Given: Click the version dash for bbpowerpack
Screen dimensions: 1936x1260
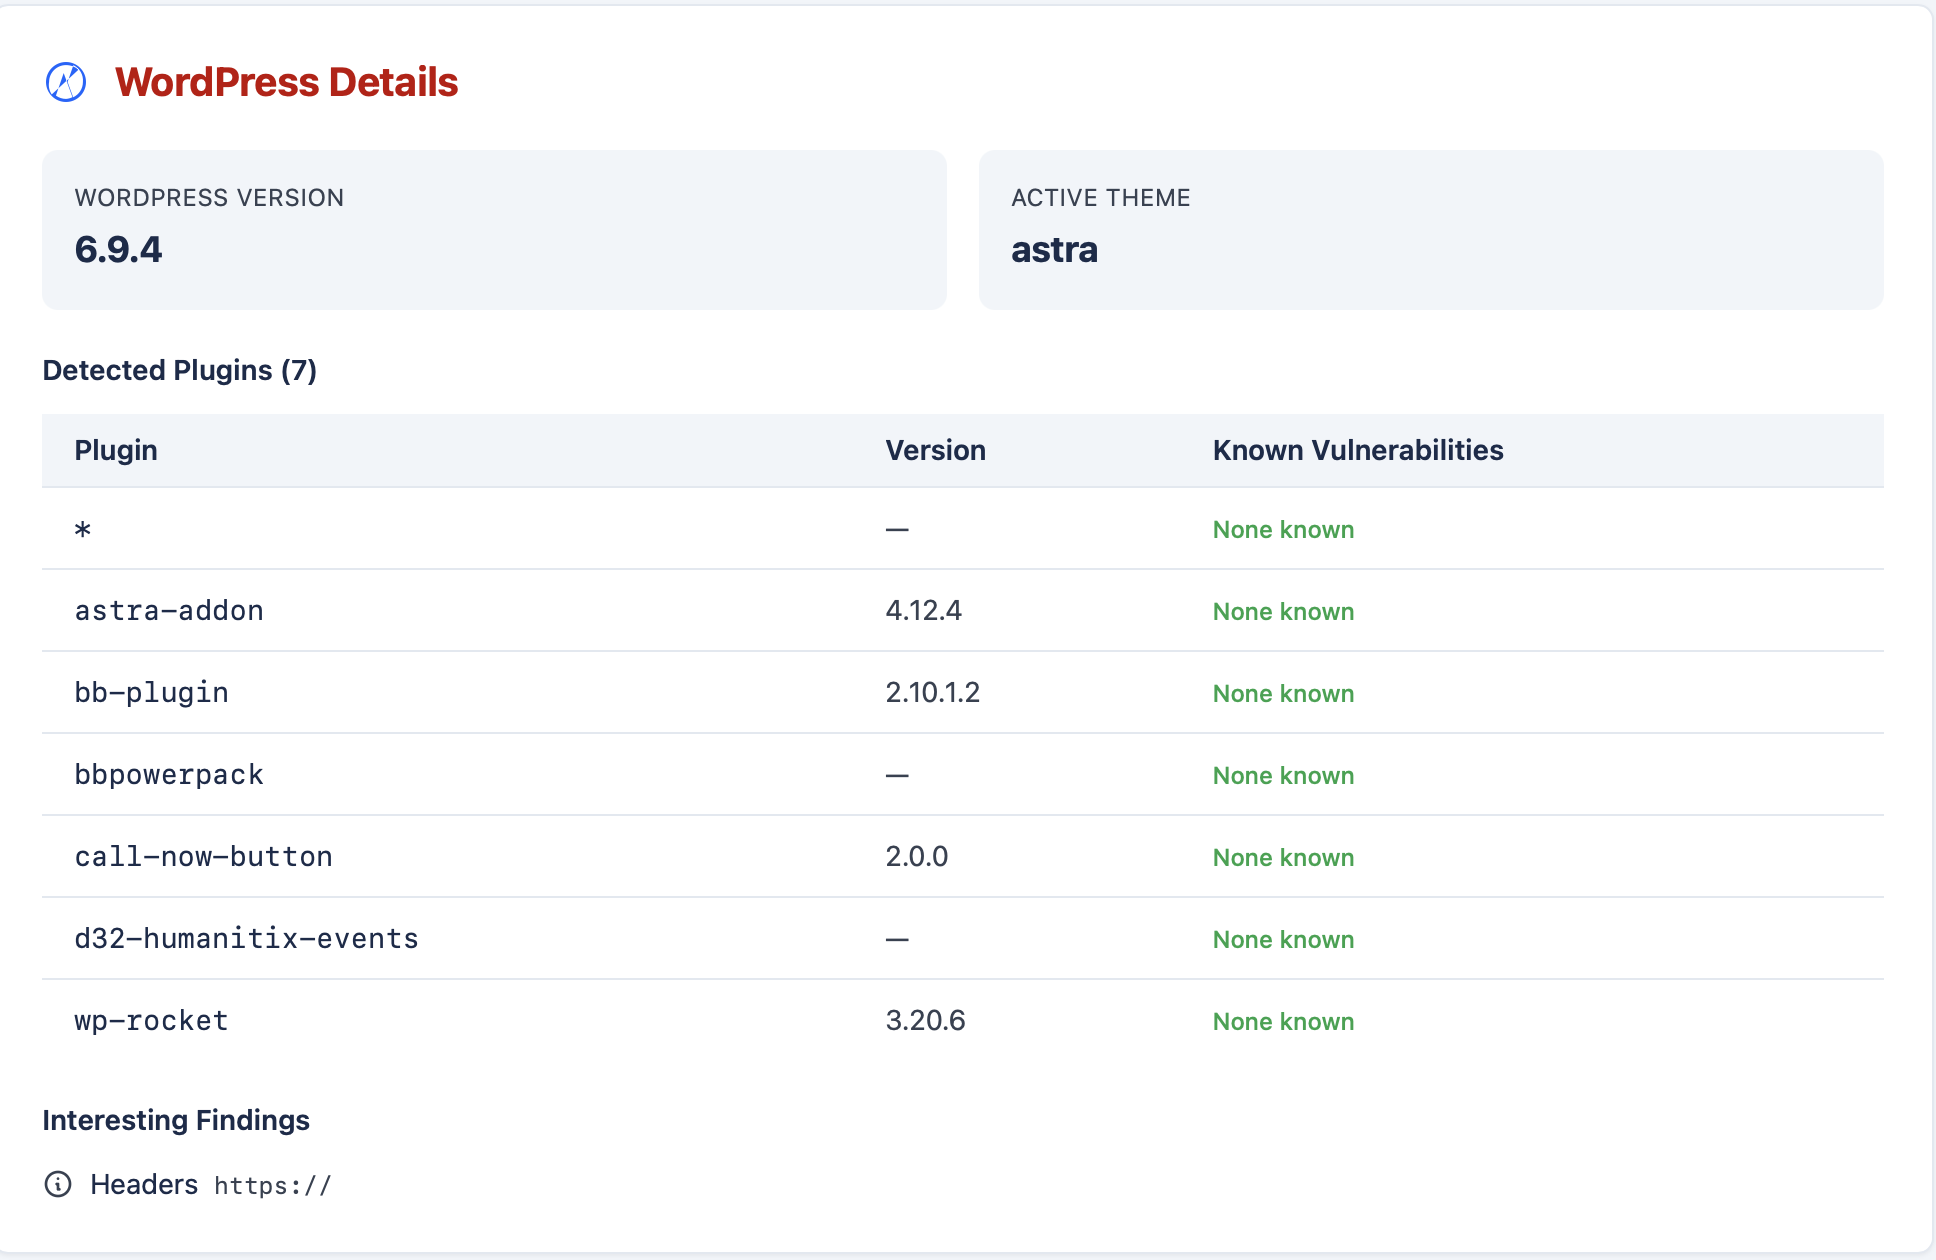Looking at the screenshot, I should point(897,775).
